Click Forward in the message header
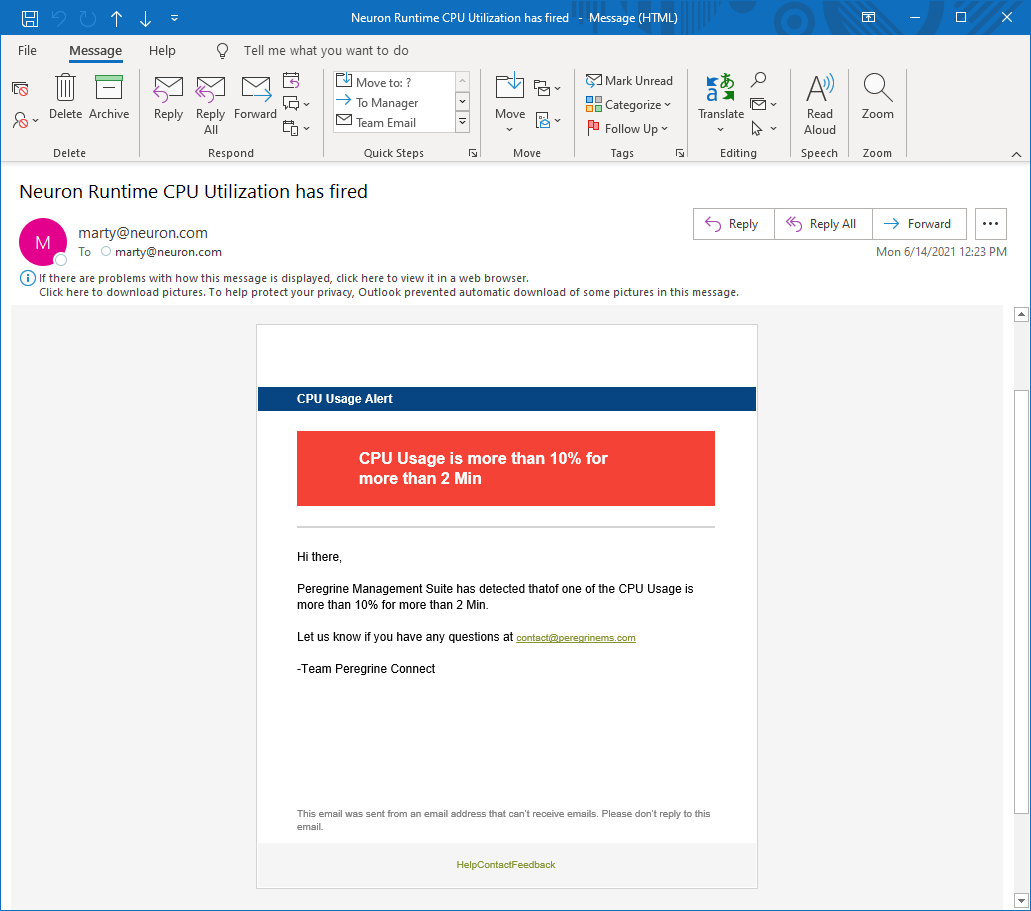 coord(919,224)
